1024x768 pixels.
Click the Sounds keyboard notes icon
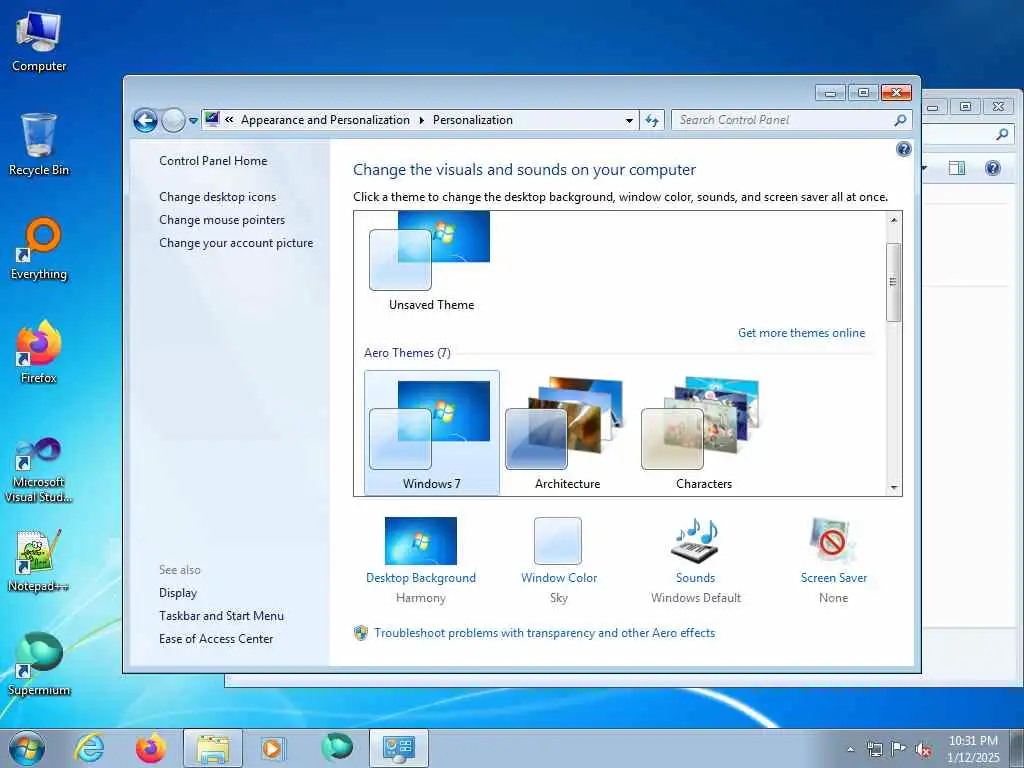(696, 541)
